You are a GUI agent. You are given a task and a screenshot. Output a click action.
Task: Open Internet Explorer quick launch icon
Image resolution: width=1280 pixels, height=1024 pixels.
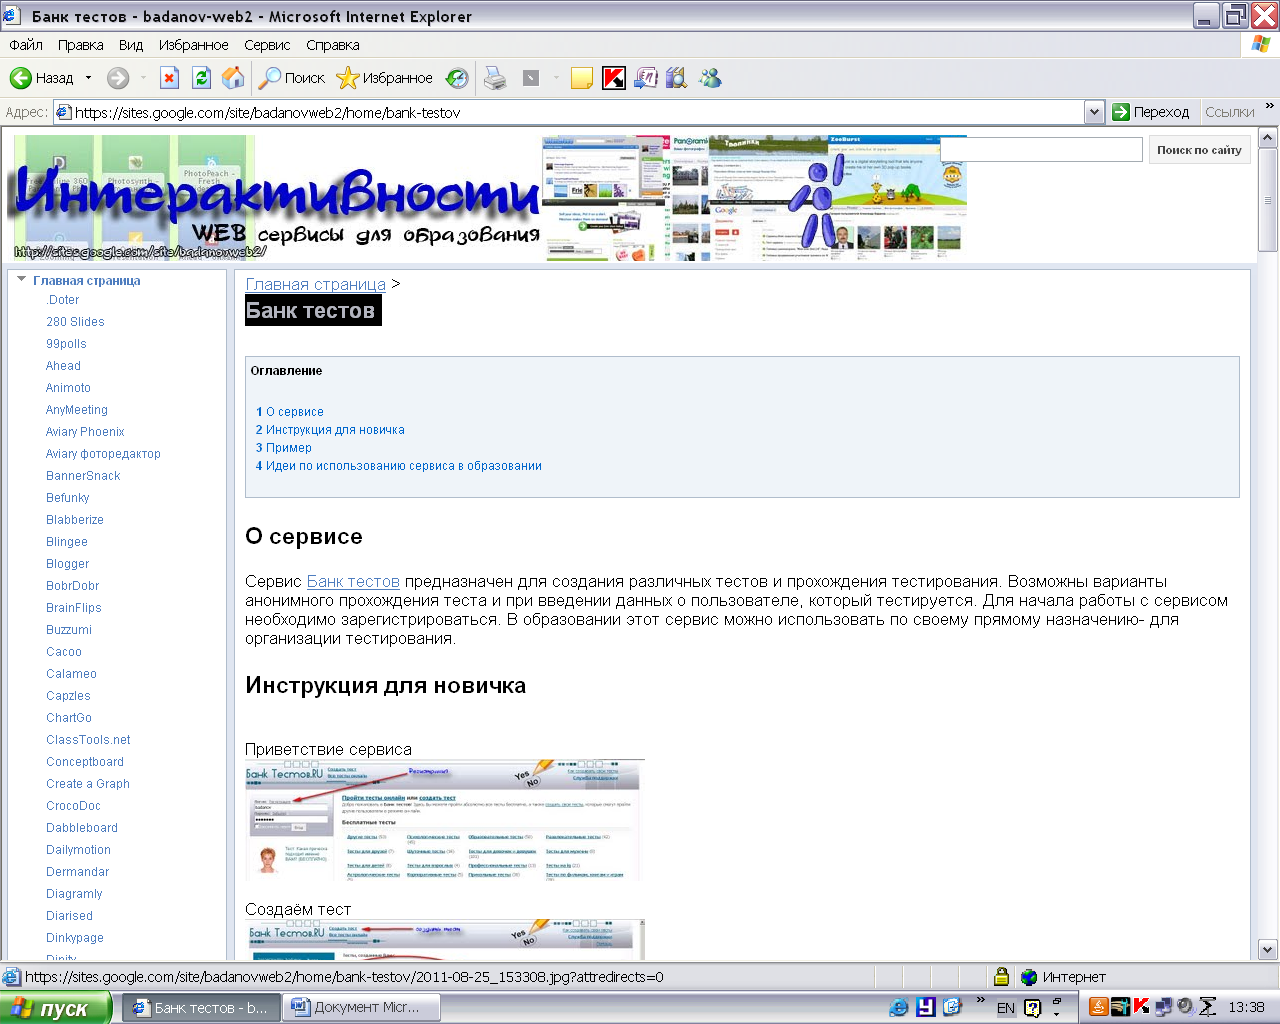(x=899, y=1007)
